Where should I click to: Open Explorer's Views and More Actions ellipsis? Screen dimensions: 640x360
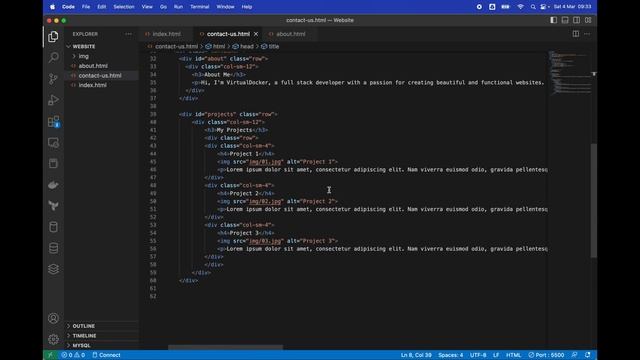(129, 34)
